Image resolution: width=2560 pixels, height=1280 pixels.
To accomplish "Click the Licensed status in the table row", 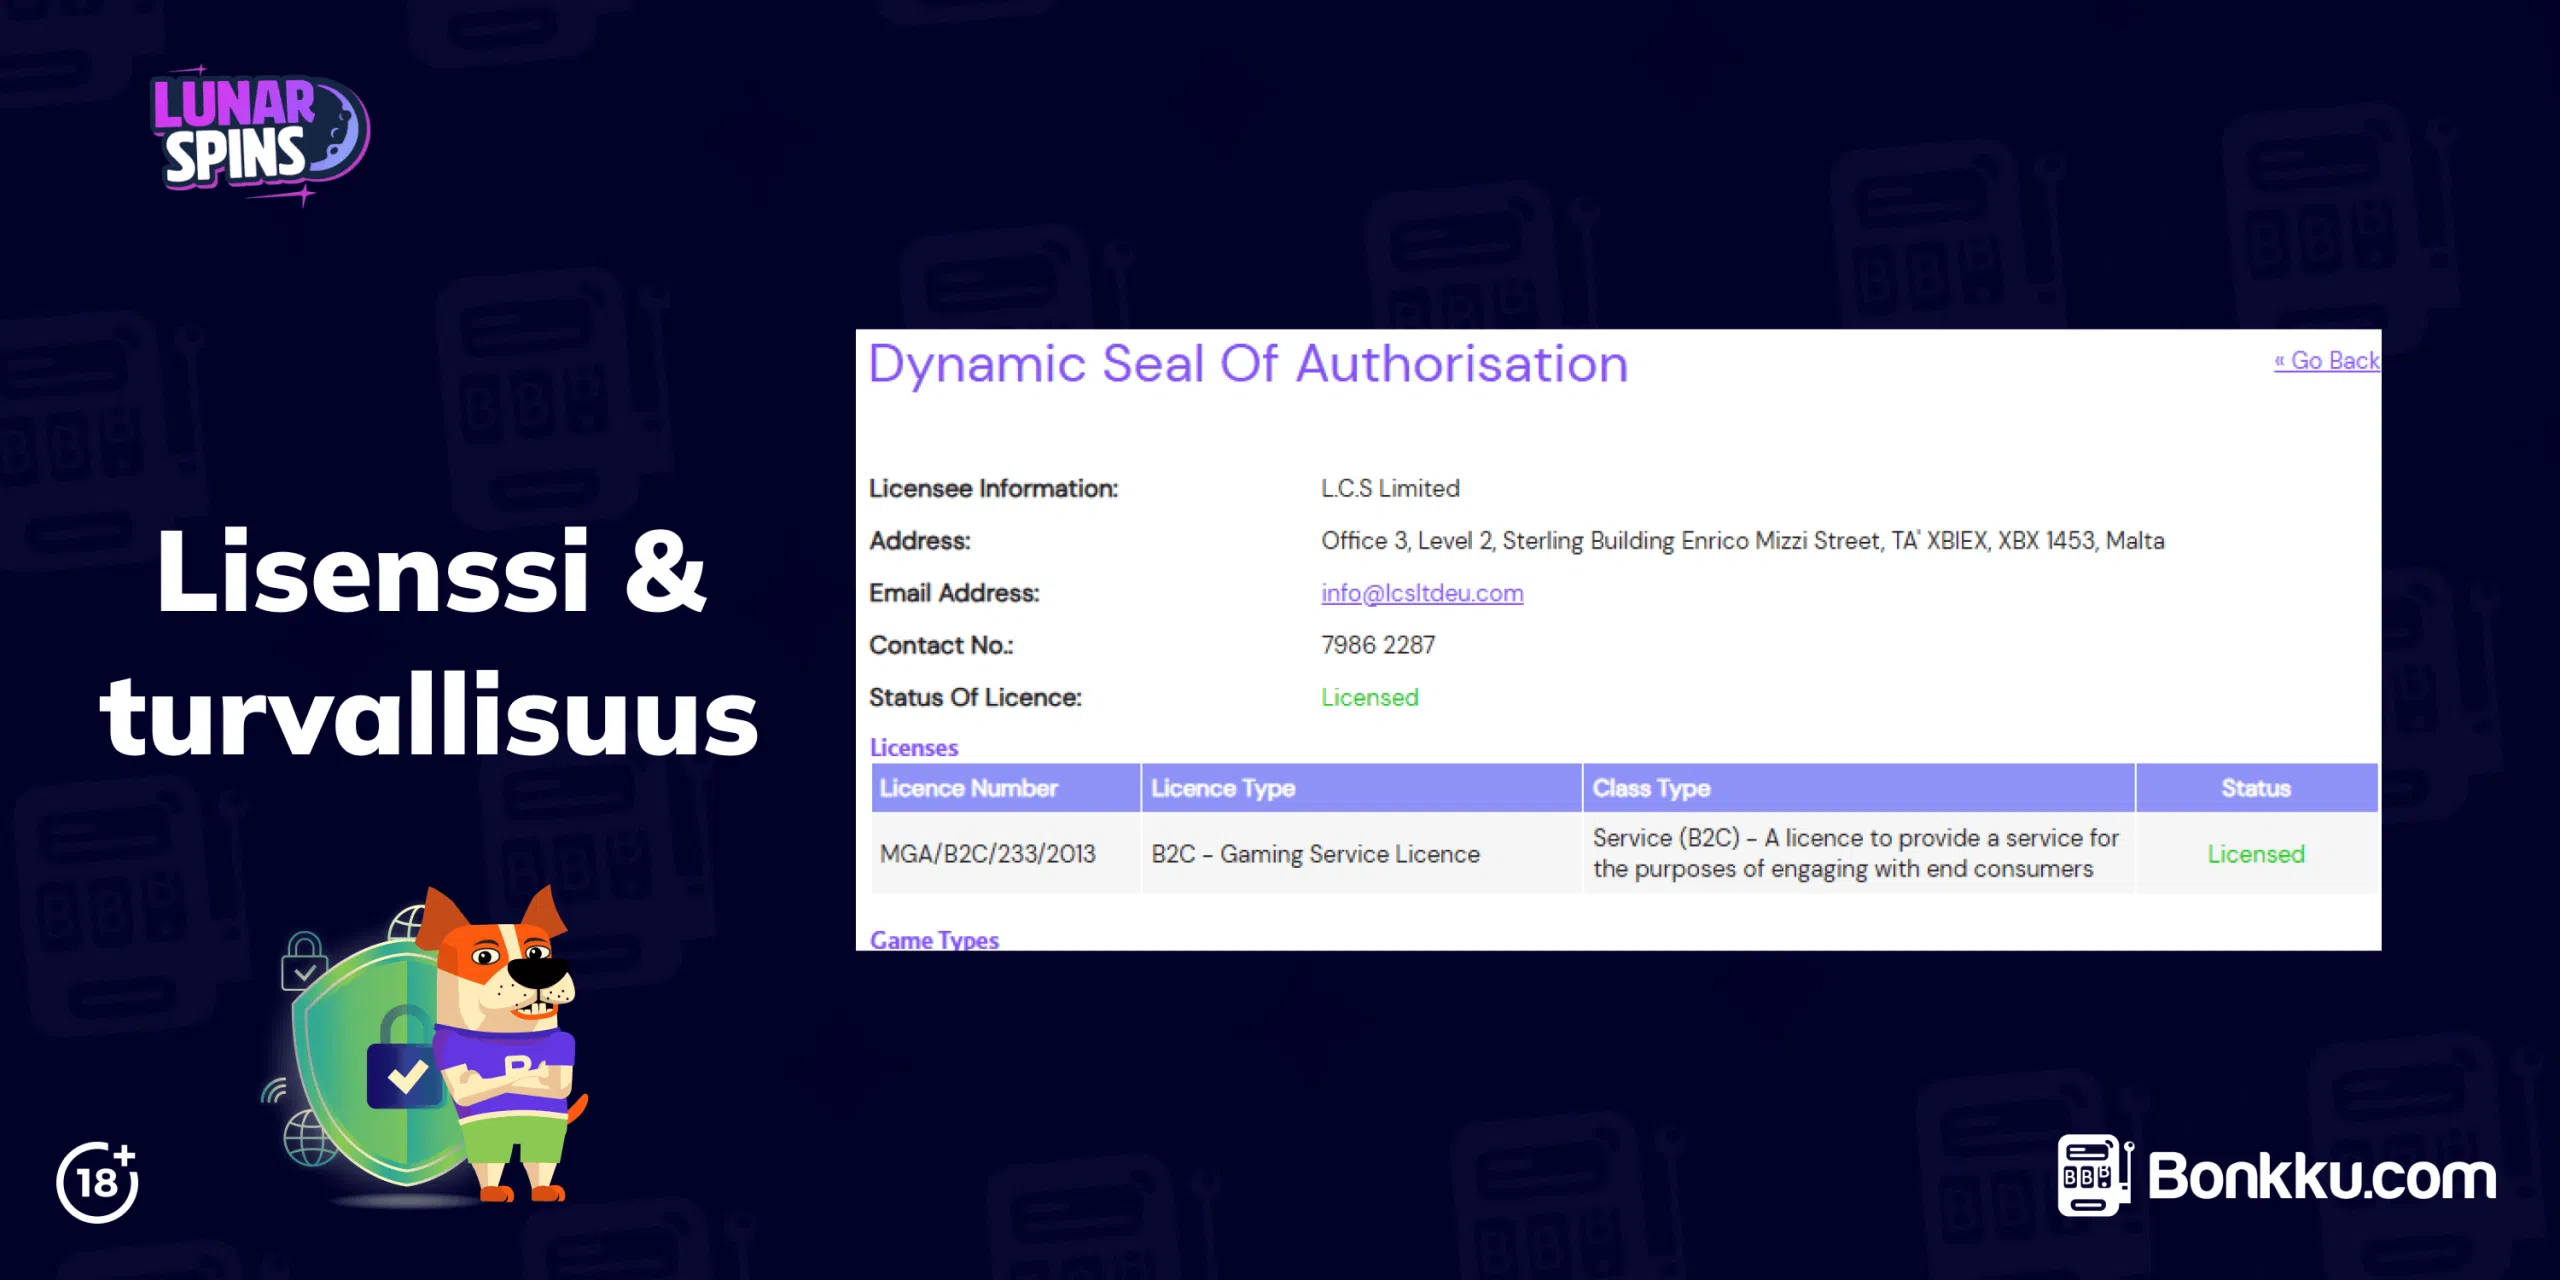I will click(x=2256, y=854).
